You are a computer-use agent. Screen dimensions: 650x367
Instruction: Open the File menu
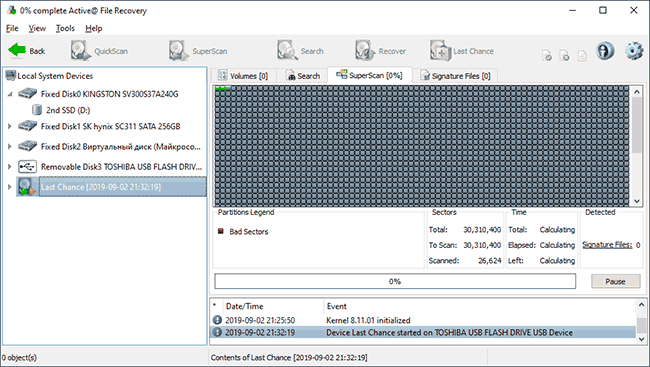point(12,28)
